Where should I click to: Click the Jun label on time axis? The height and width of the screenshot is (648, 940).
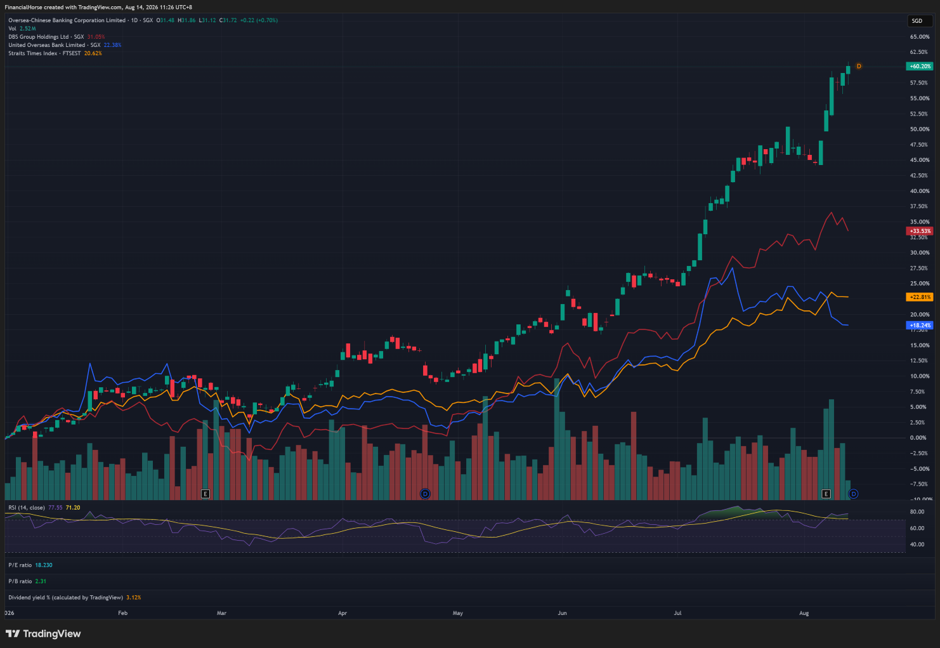[562, 613]
